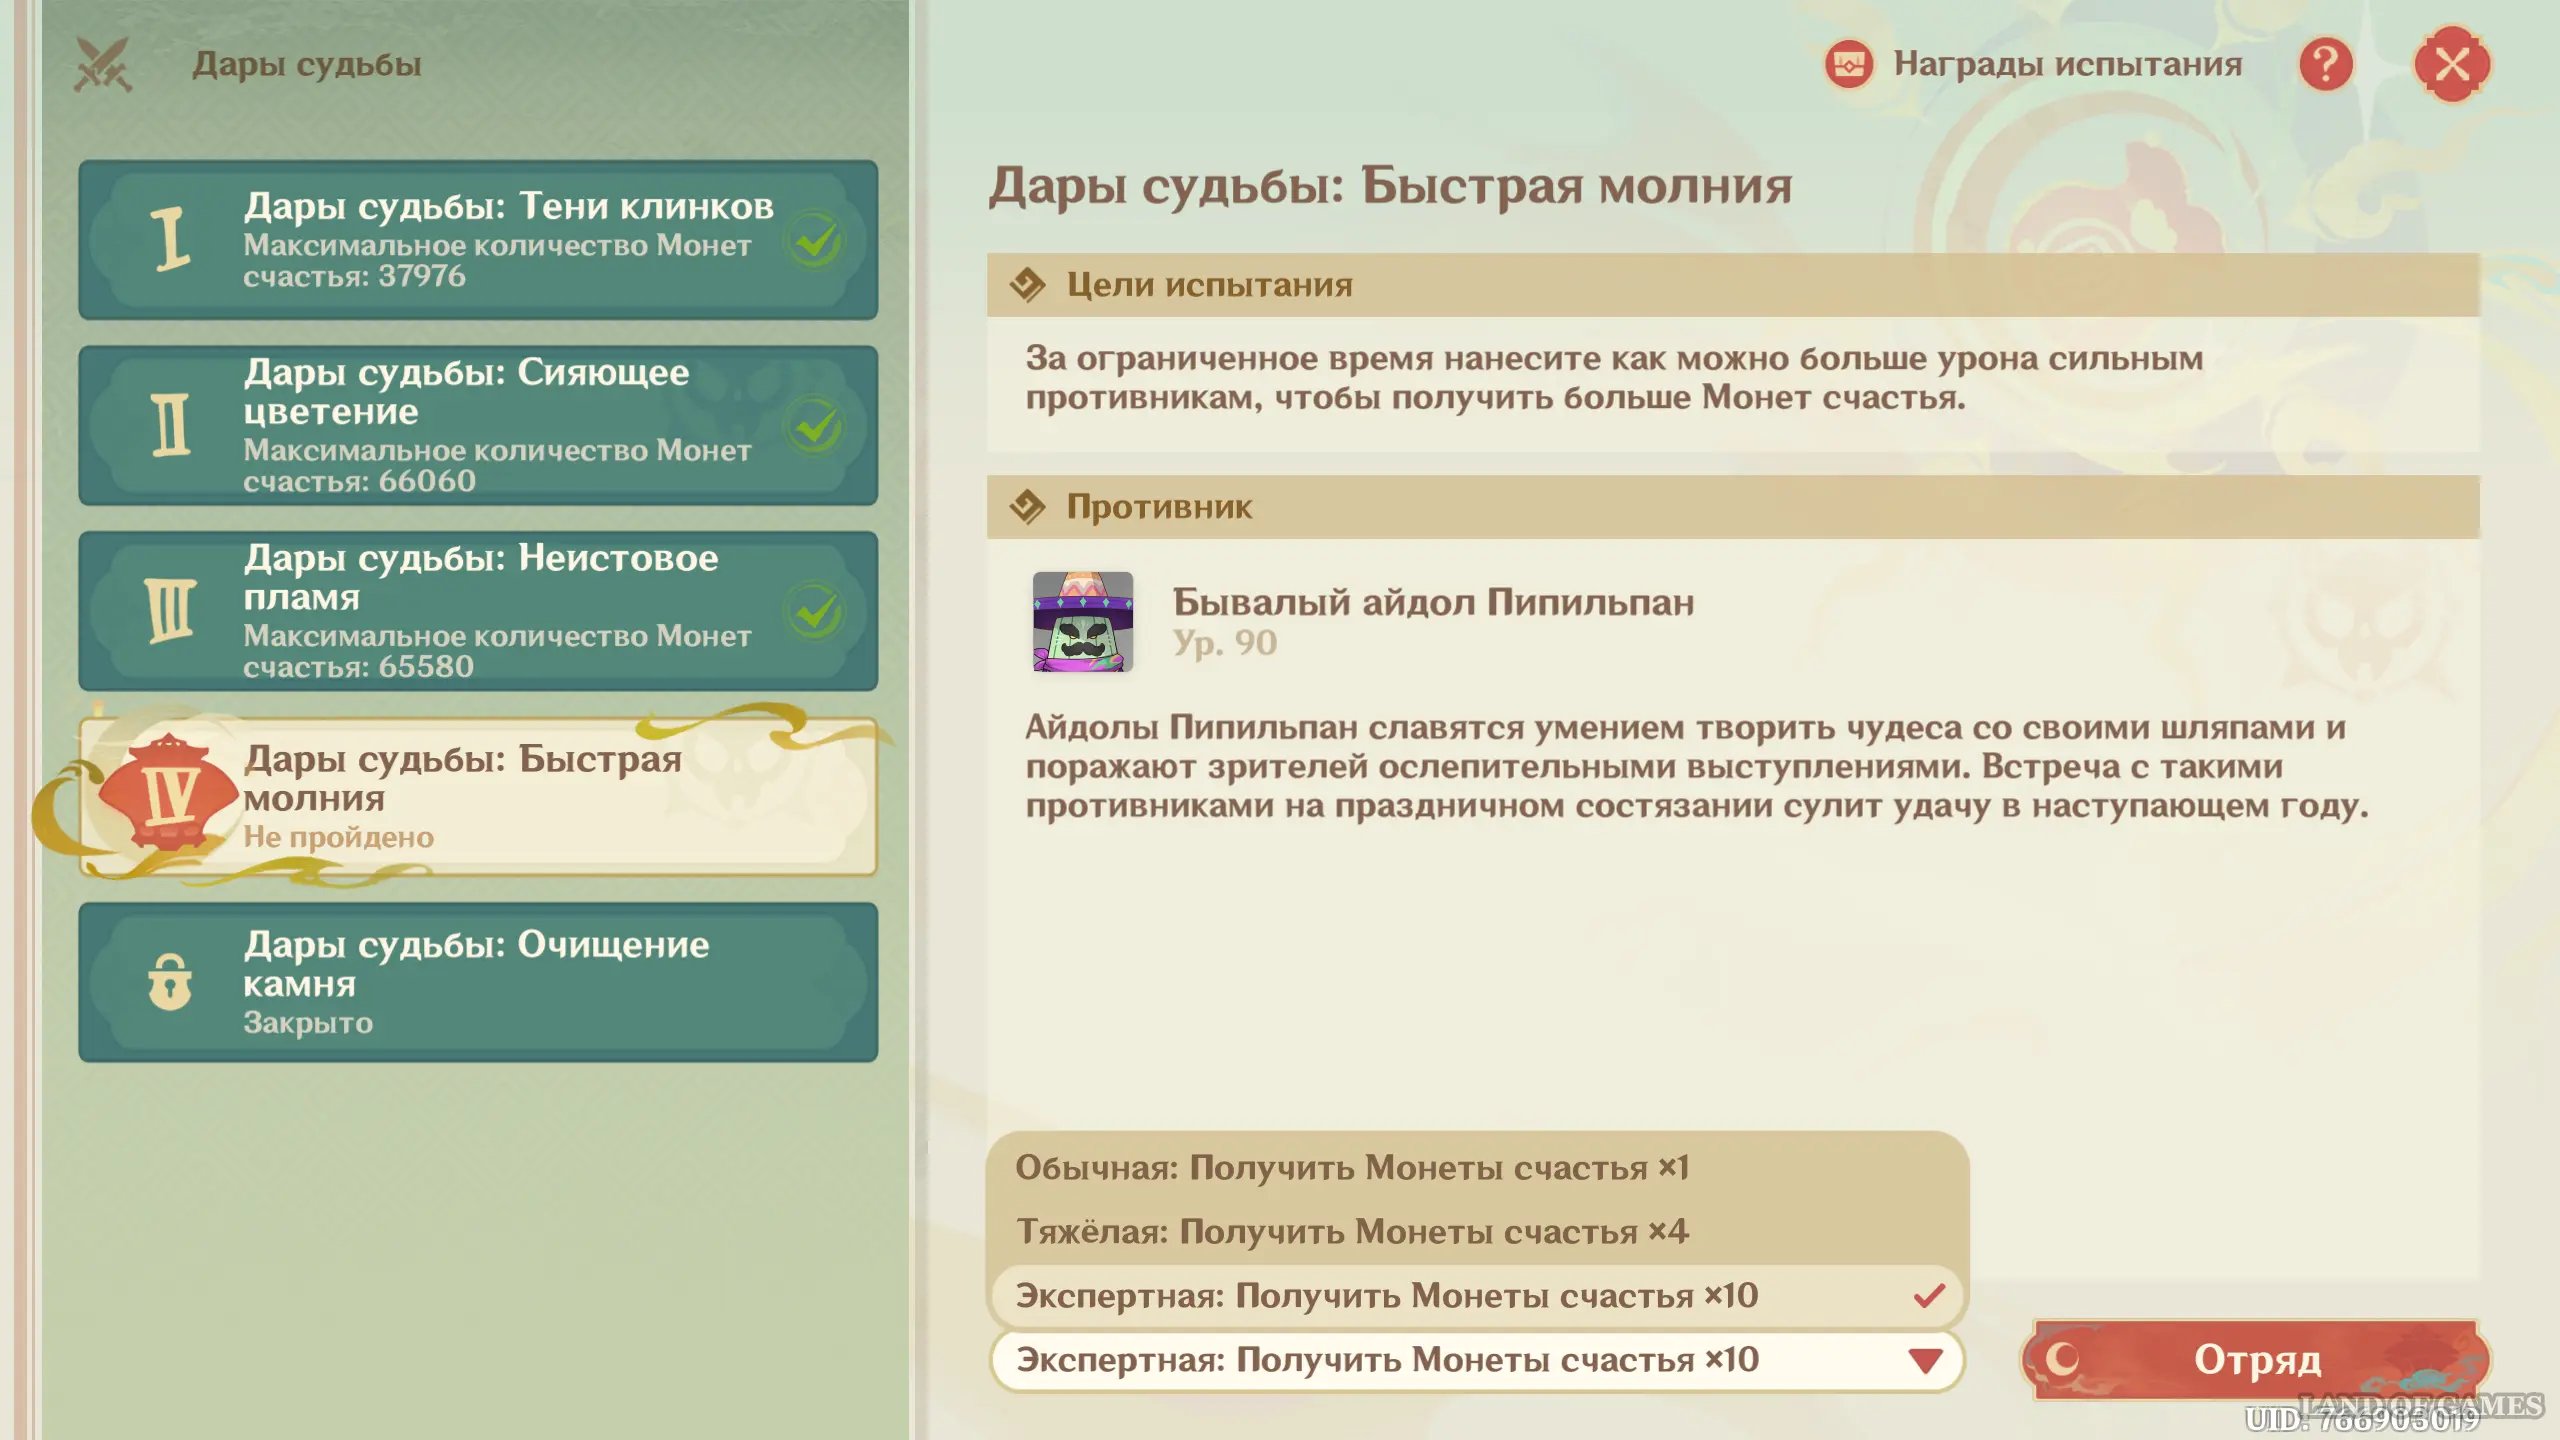Collapse difficulty dropdown via red triangle arrow
2560x1440 pixels.
point(1925,1360)
